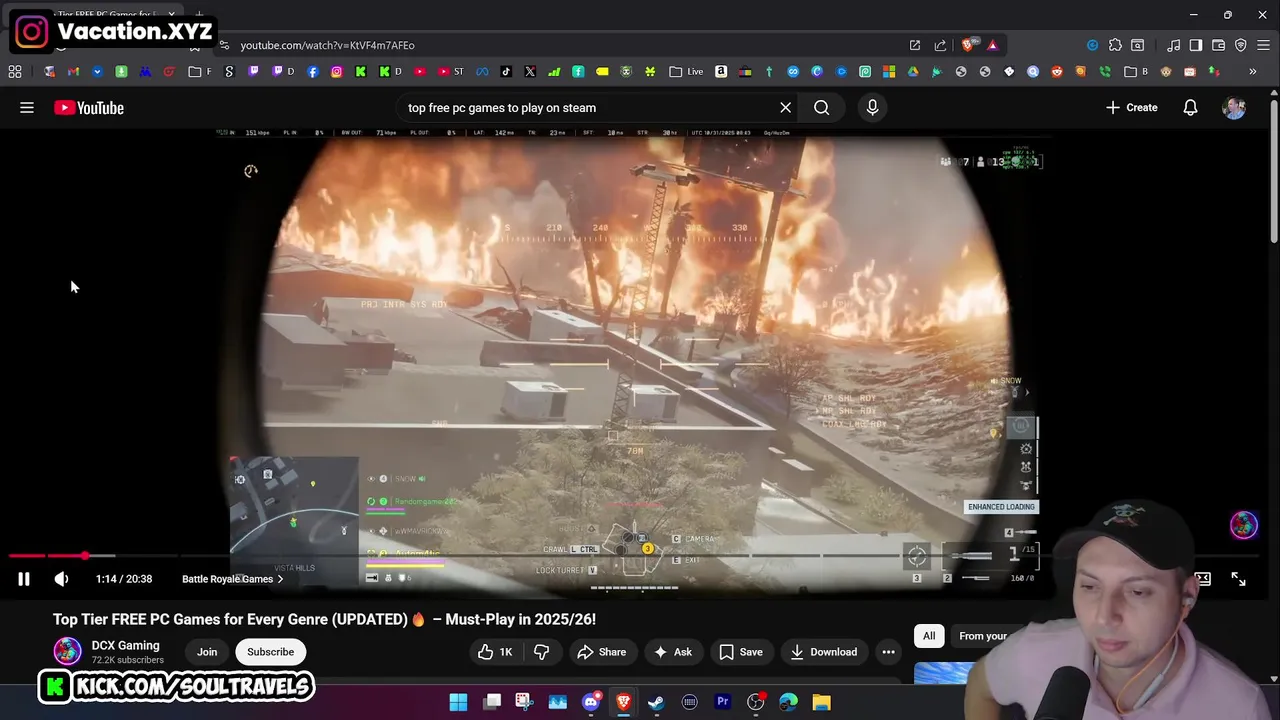Download the video
Viewport: 1280px width, 720px height.
point(823,652)
